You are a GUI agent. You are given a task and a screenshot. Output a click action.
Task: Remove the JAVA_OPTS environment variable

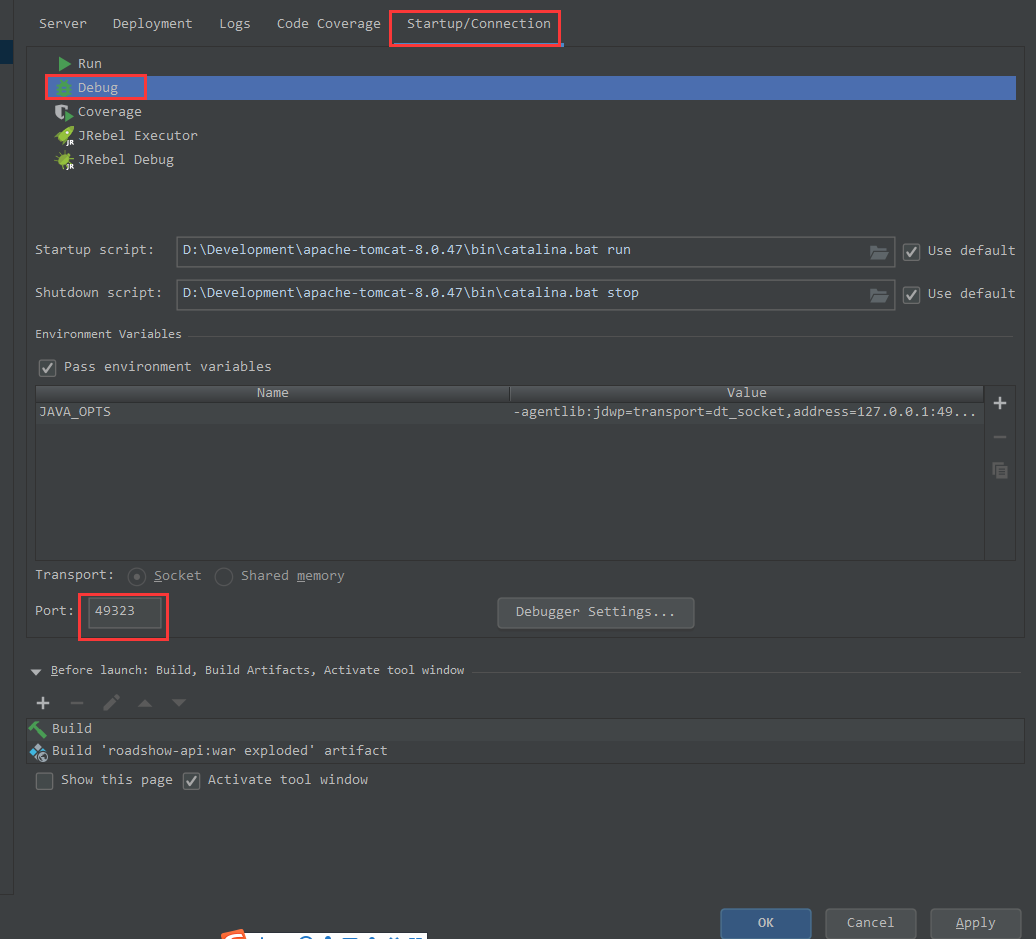(999, 436)
